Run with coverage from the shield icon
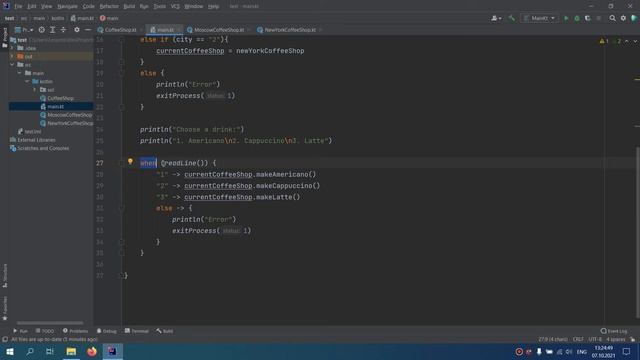 pyautogui.click(x=588, y=18)
